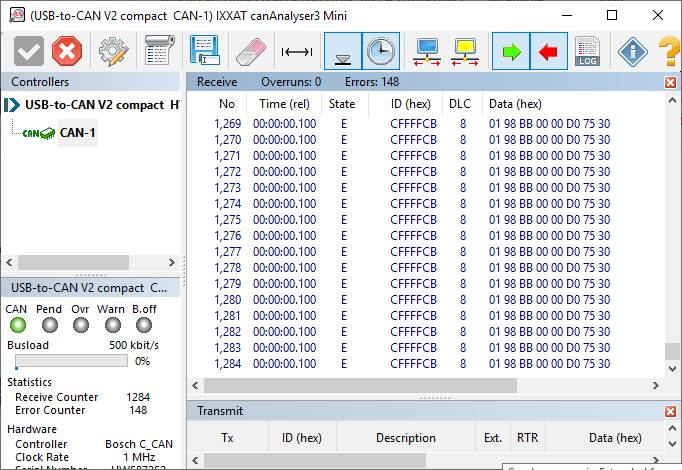
Task: Select receive row number 1,280
Action: click(412, 300)
